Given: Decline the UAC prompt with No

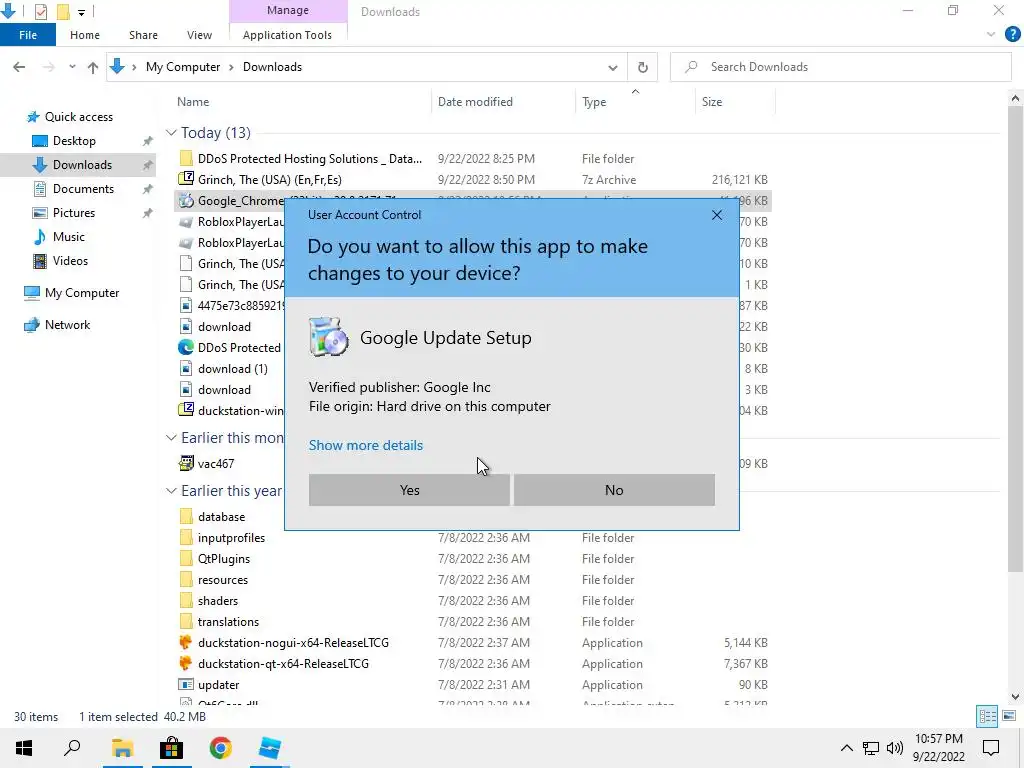Looking at the screenshot, I should coord(614,490).
